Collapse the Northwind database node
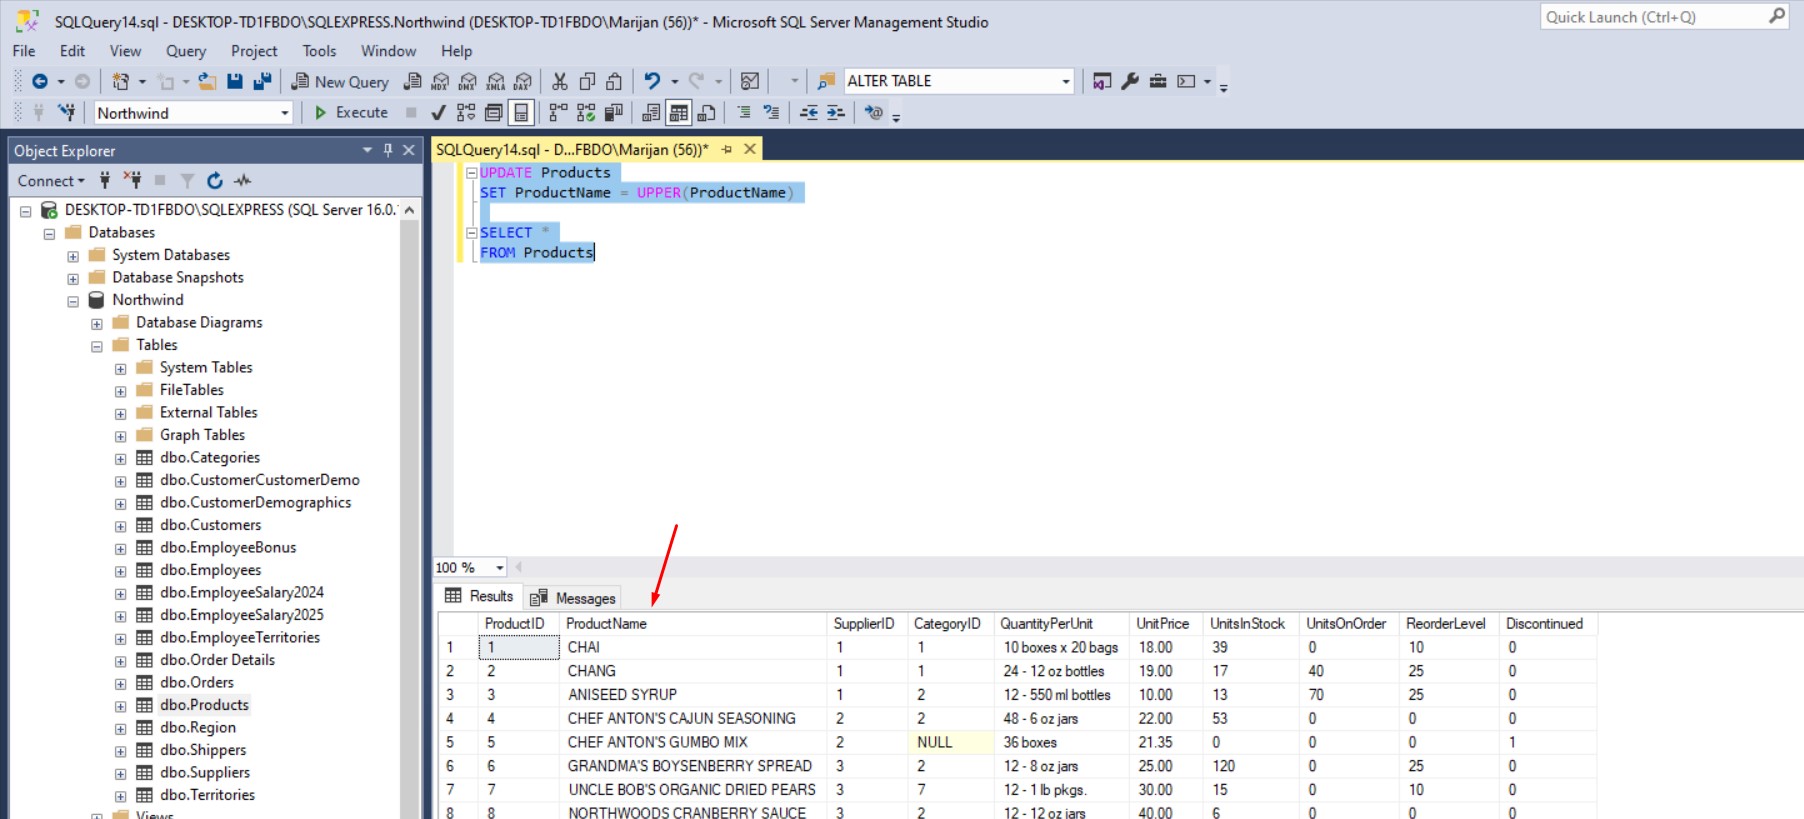The height and width of the screenshot is (819, 1804). [x=73, y=301]
